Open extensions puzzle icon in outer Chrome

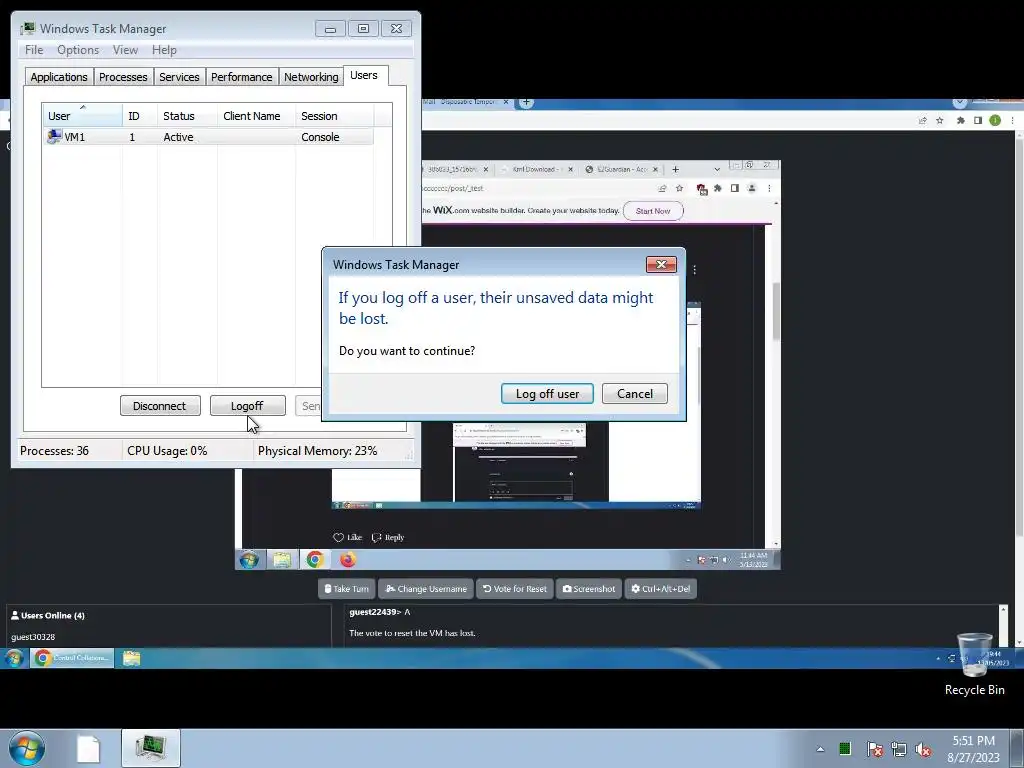(x=961, y=120)
